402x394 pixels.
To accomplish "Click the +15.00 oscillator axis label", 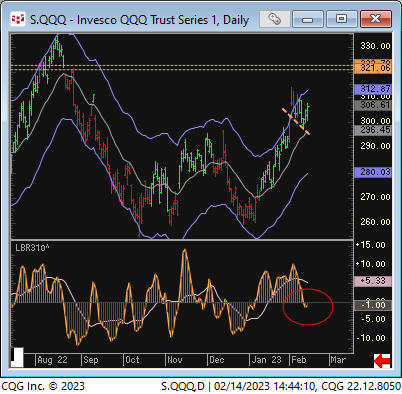I will click(x=371, y=245).
